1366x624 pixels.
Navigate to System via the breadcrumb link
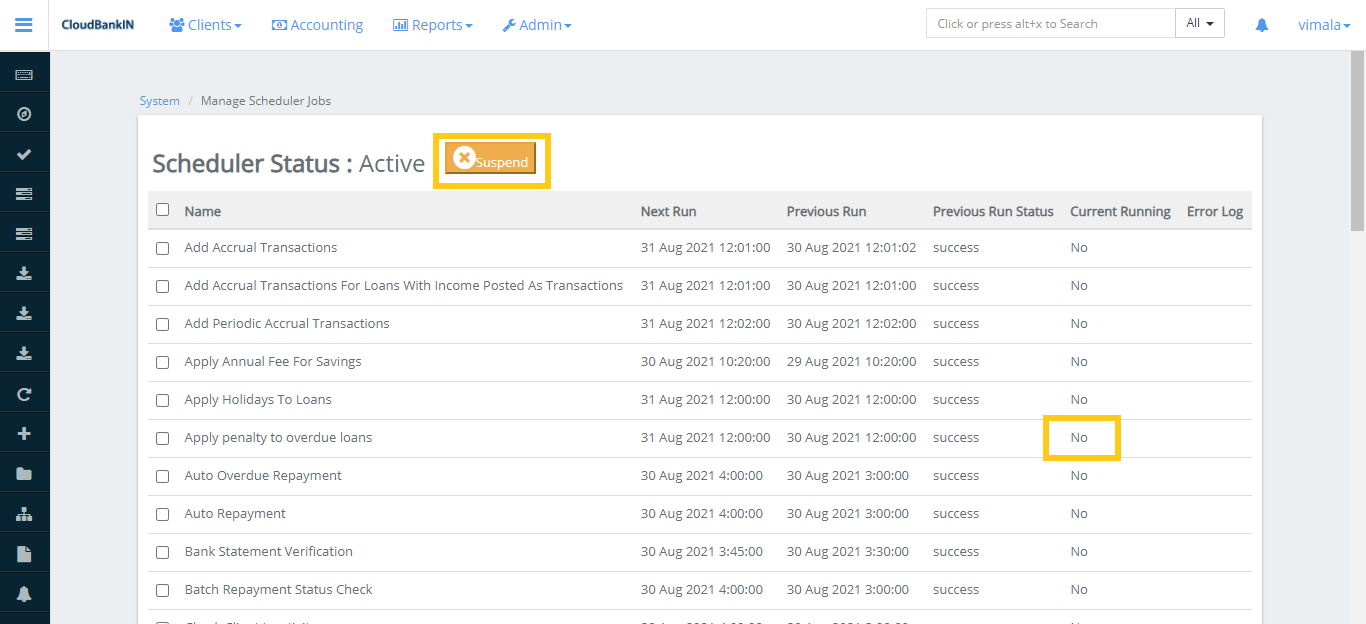click(159, 100)
